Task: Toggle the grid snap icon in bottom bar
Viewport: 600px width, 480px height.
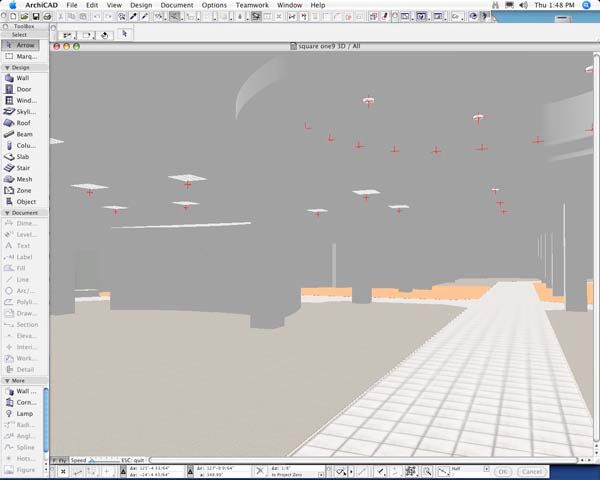Action: [x=410, y=471]
